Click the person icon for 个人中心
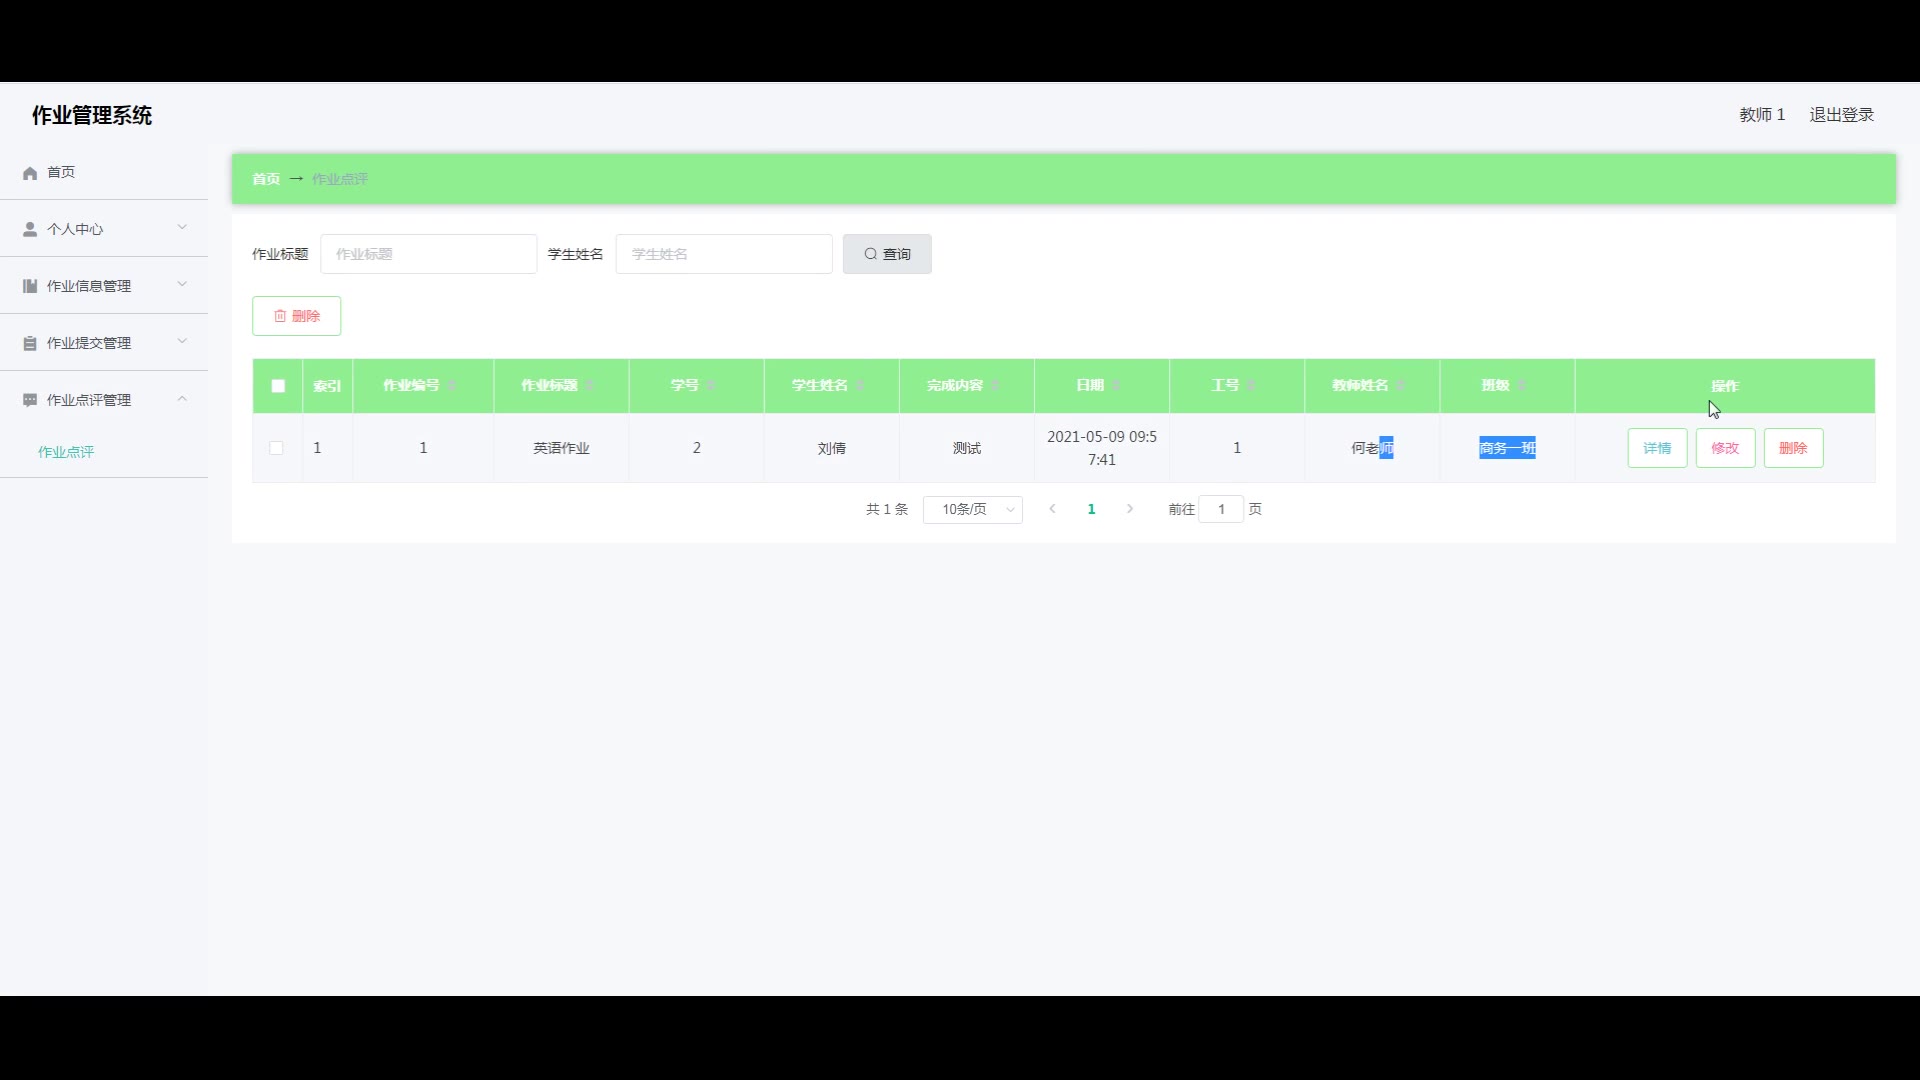This screenshot has width=1920, height=1080. click(x=30, y=229)
